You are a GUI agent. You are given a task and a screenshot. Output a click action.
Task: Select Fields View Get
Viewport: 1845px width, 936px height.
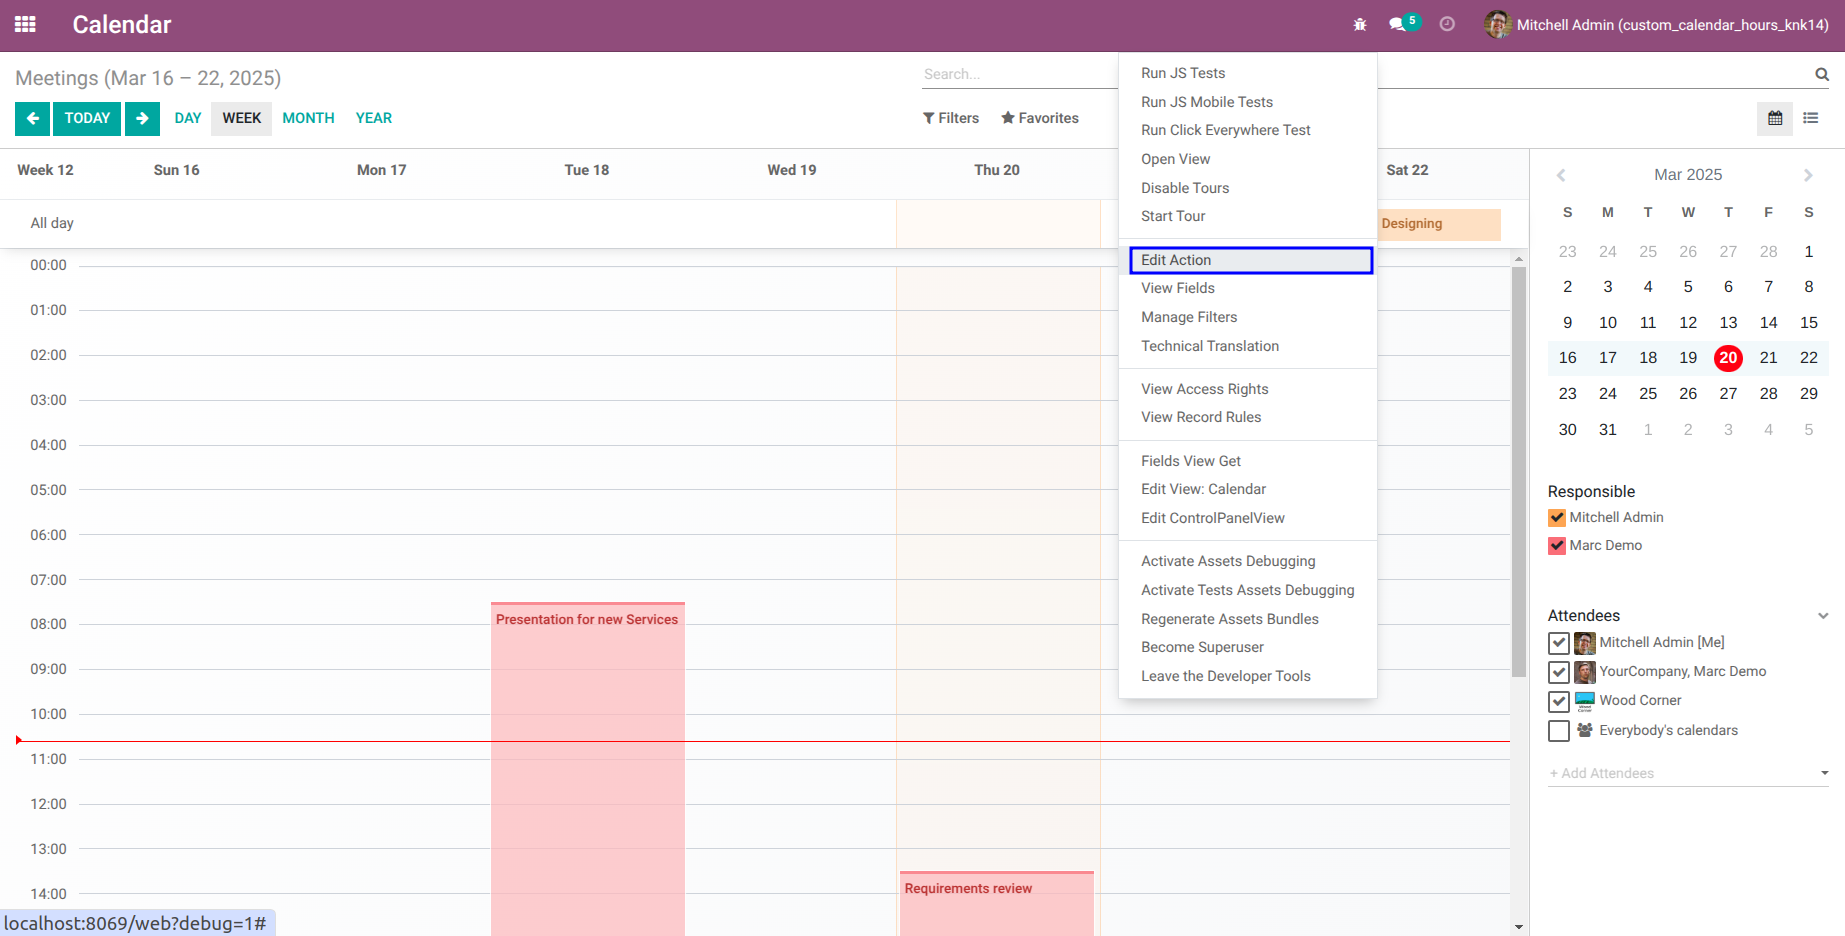tap(1248, 461)
